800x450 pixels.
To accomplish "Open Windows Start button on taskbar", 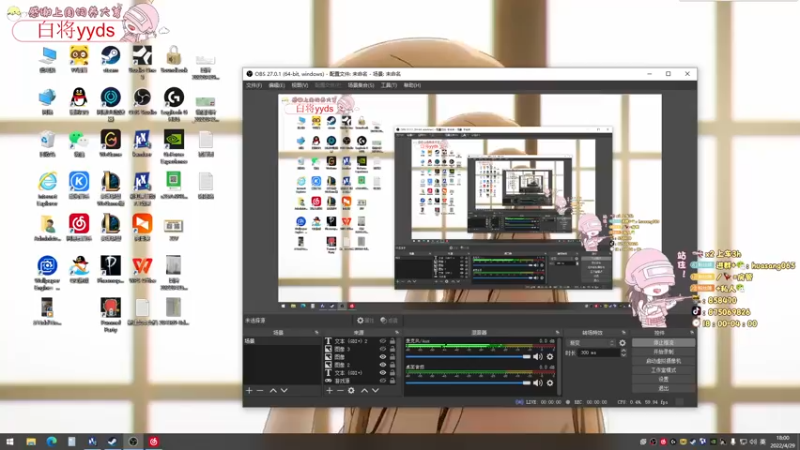I will (9, 441).
